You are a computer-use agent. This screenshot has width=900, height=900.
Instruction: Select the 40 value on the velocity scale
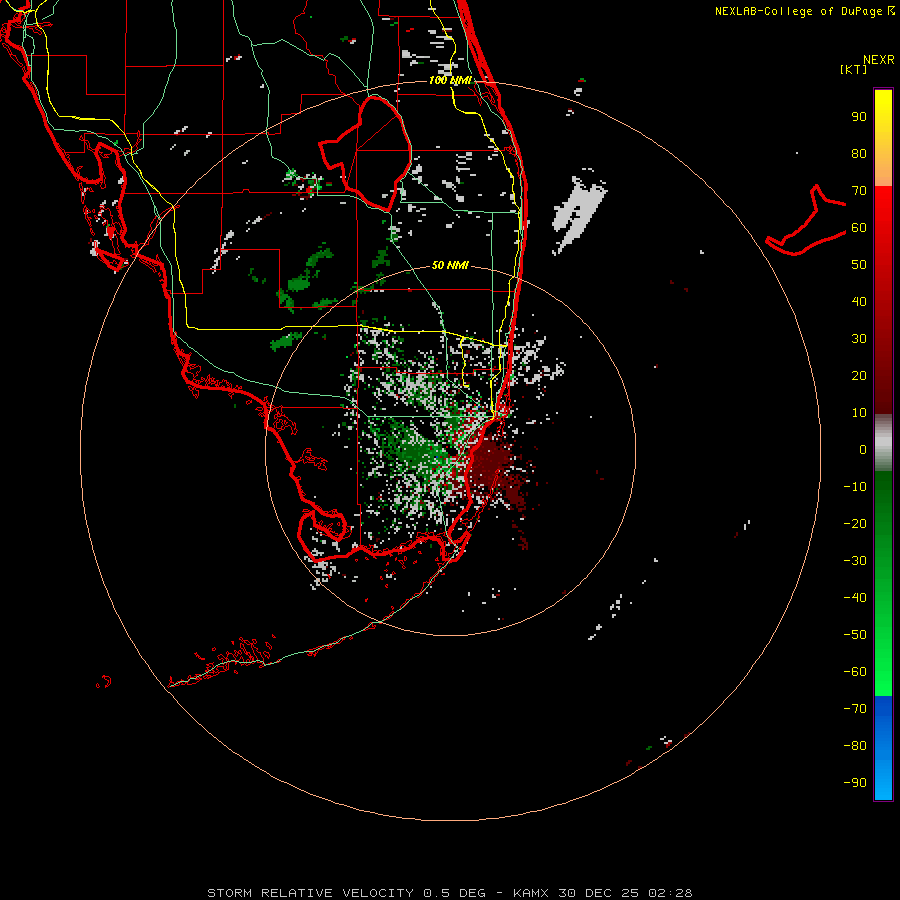coord(859,301)
